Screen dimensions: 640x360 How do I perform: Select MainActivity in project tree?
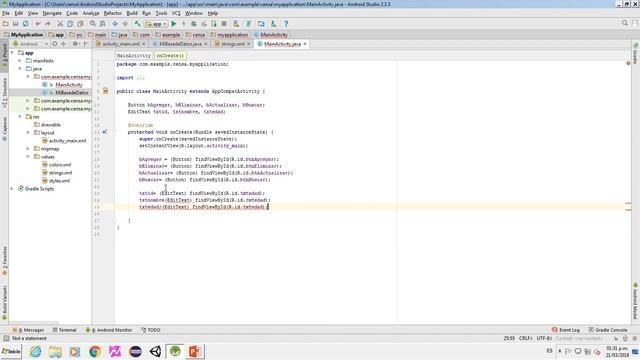coord(69,84)
